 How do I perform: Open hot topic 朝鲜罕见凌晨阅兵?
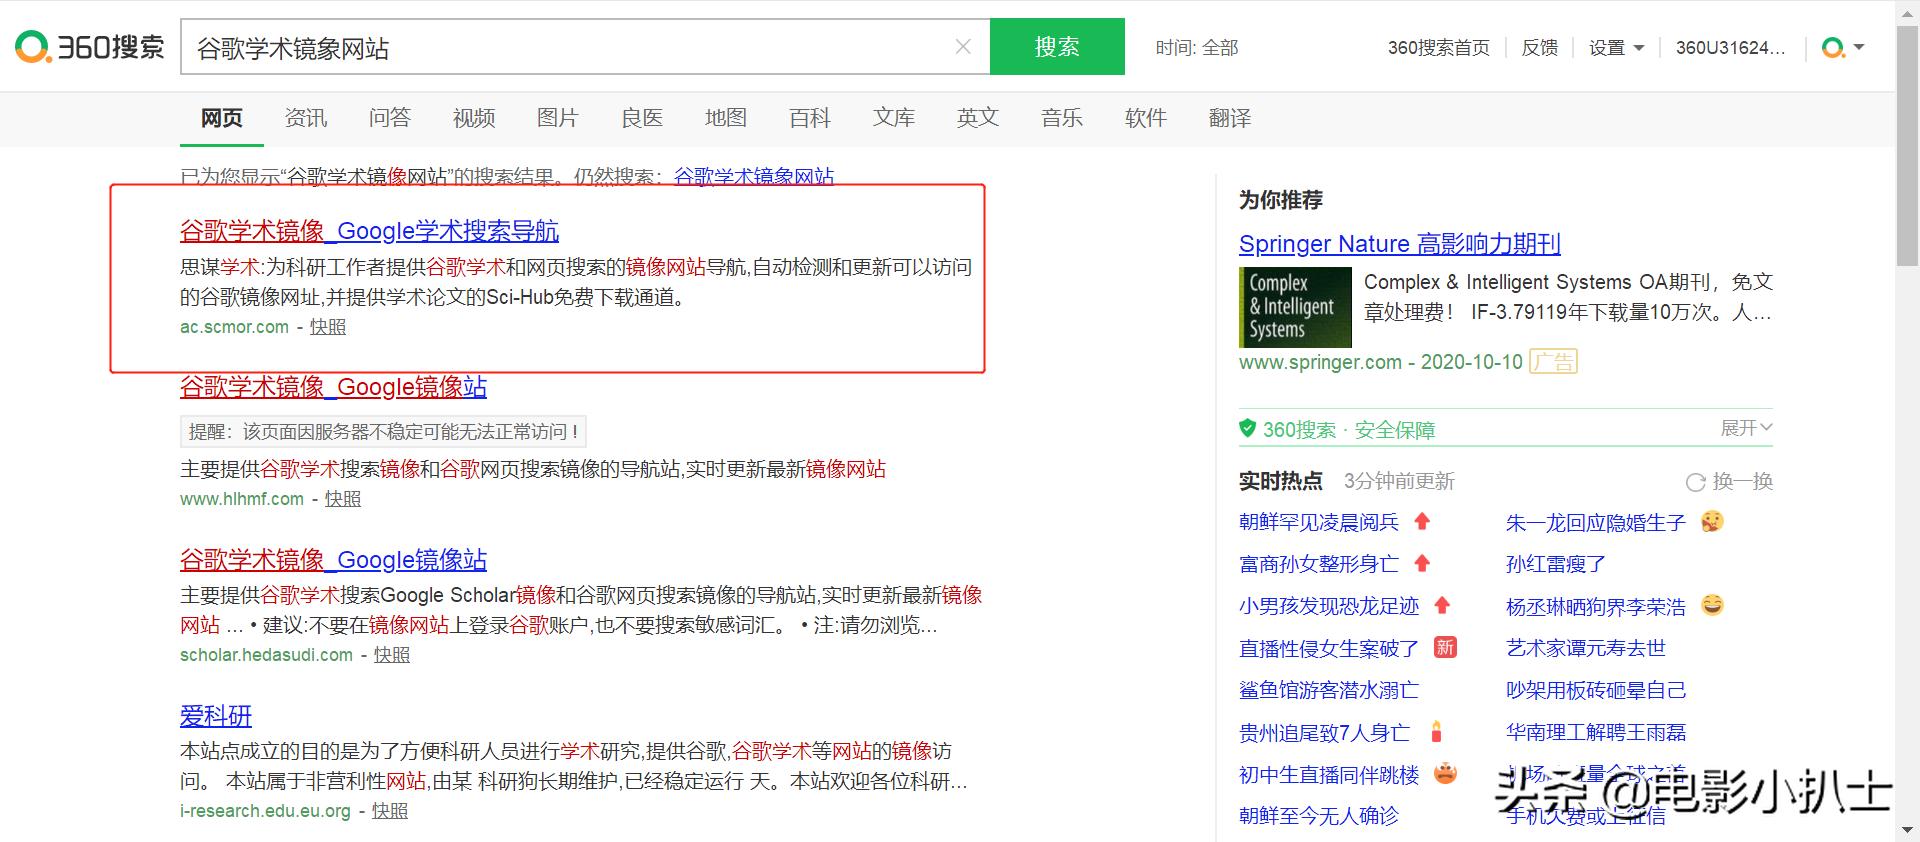click(1319, 522)
